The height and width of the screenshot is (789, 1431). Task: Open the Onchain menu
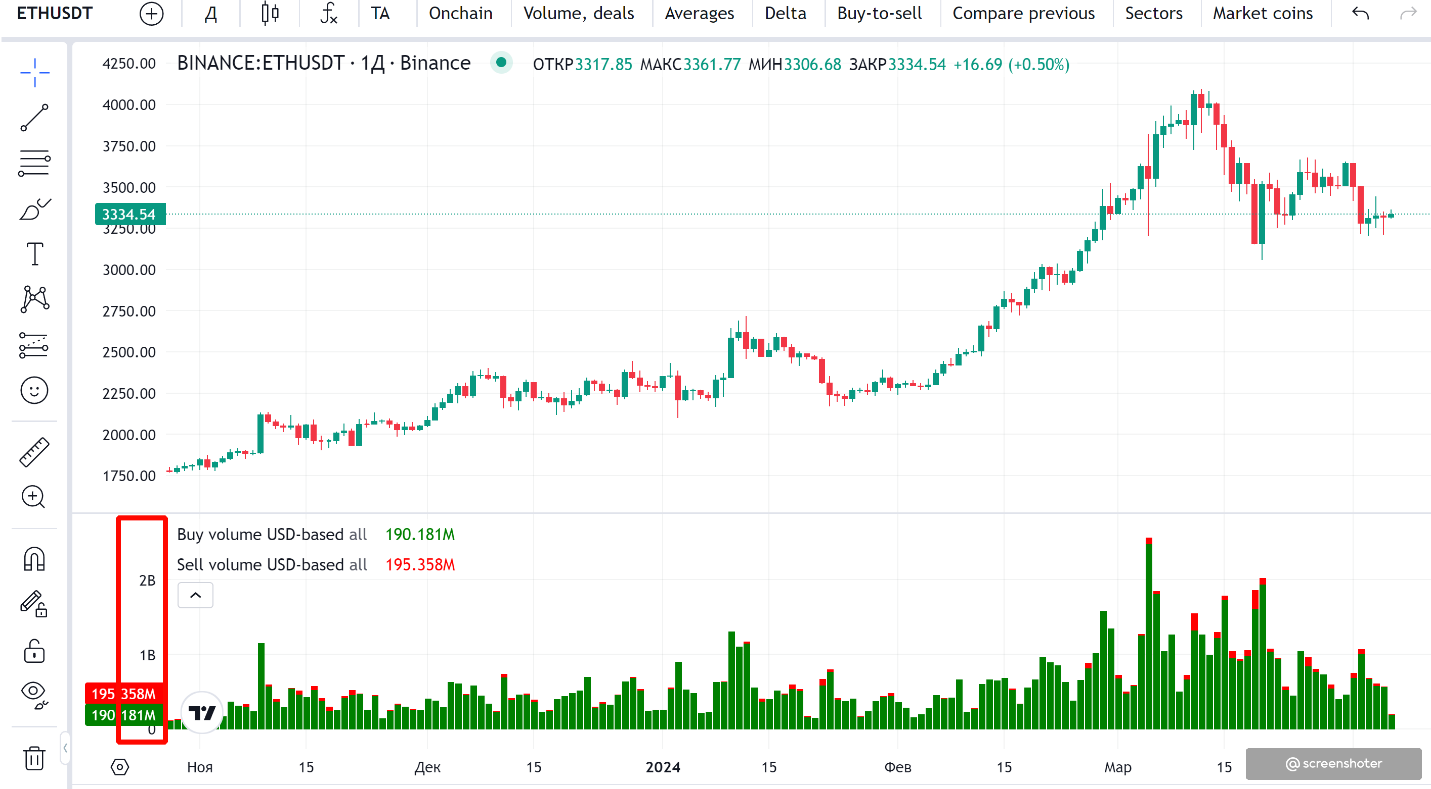pyautogui.click(x=460, y=14)
